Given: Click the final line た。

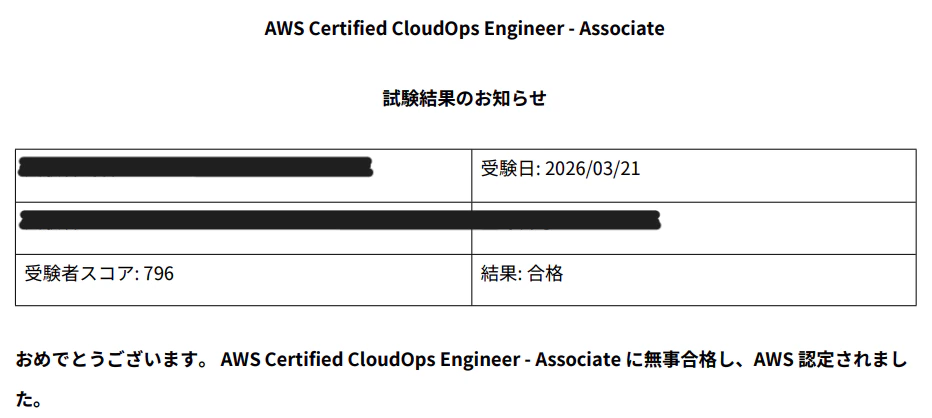Looking at the screenshot, I should click(x=29, y=400).
